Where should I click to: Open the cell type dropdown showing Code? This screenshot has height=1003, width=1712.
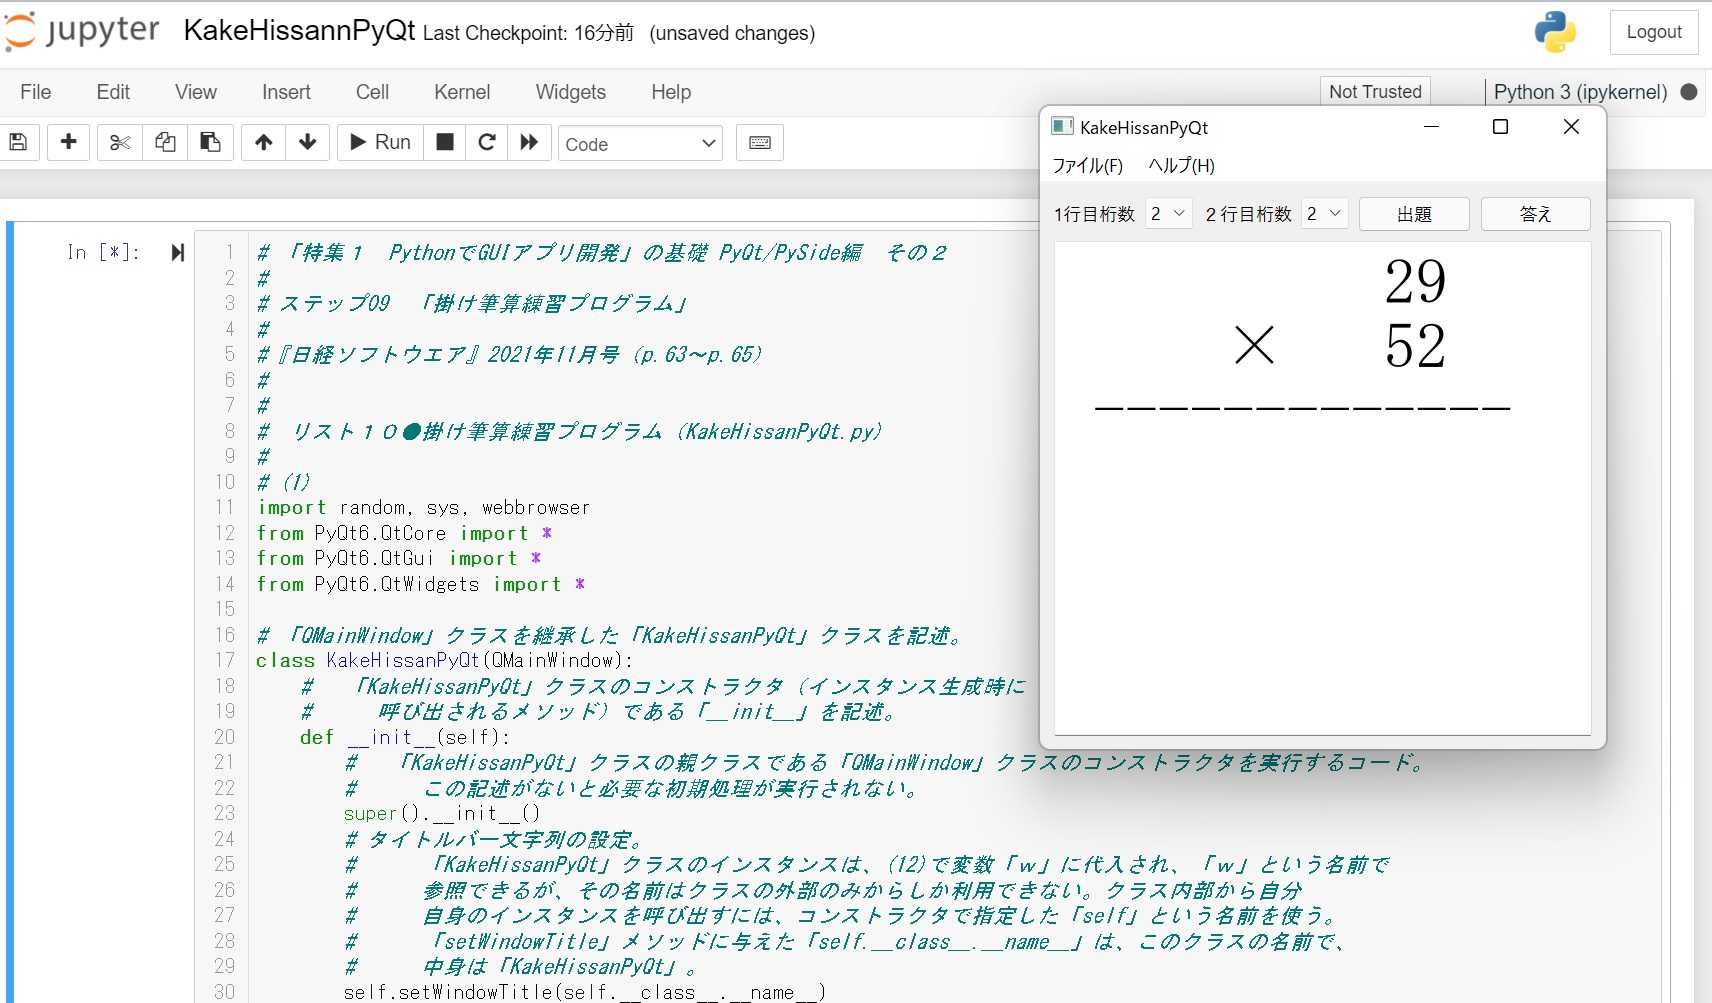(x=640, y=143)
